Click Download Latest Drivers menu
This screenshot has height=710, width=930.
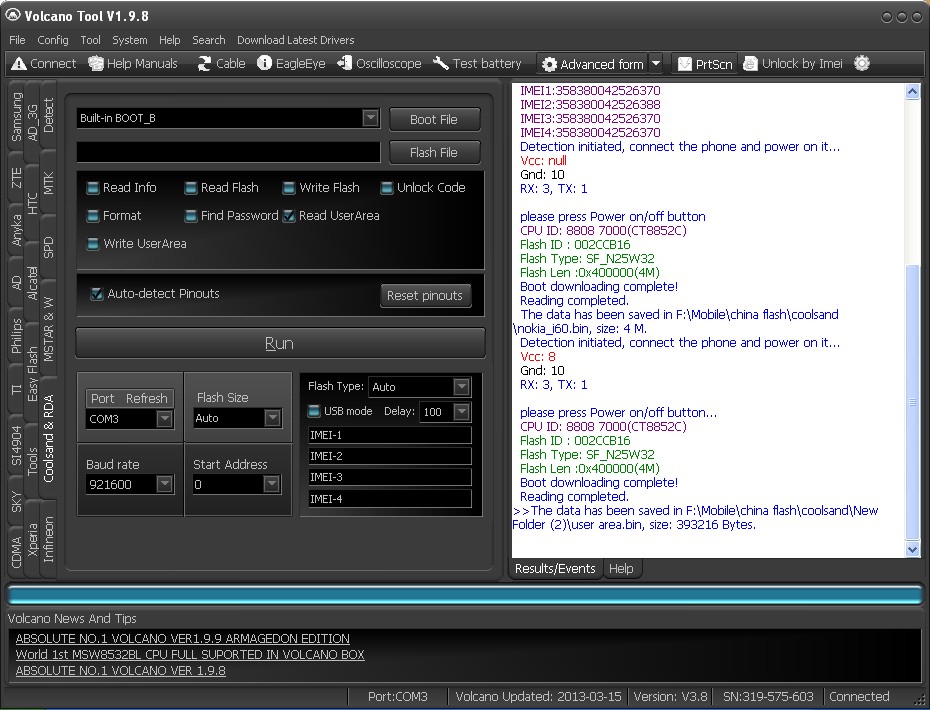pyautogui.click(x=295, y=40)
